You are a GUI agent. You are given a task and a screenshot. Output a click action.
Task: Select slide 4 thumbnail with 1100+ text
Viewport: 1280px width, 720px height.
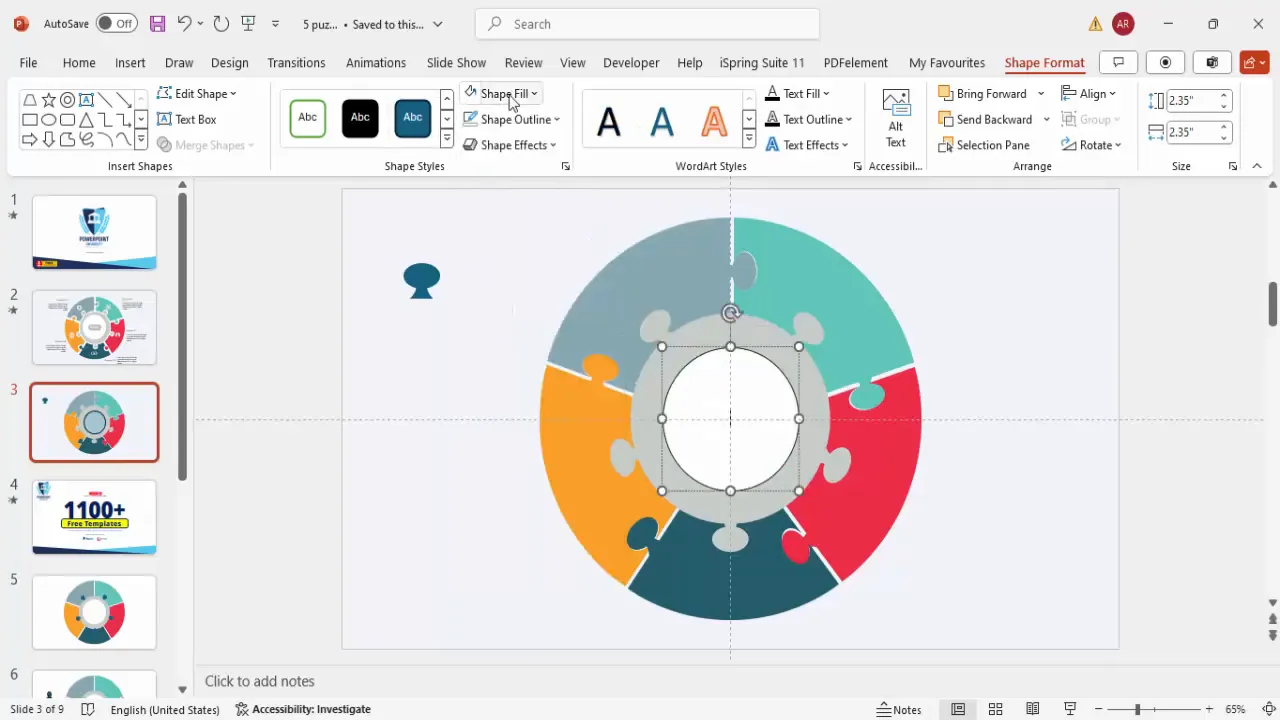(x=94, y=517)
